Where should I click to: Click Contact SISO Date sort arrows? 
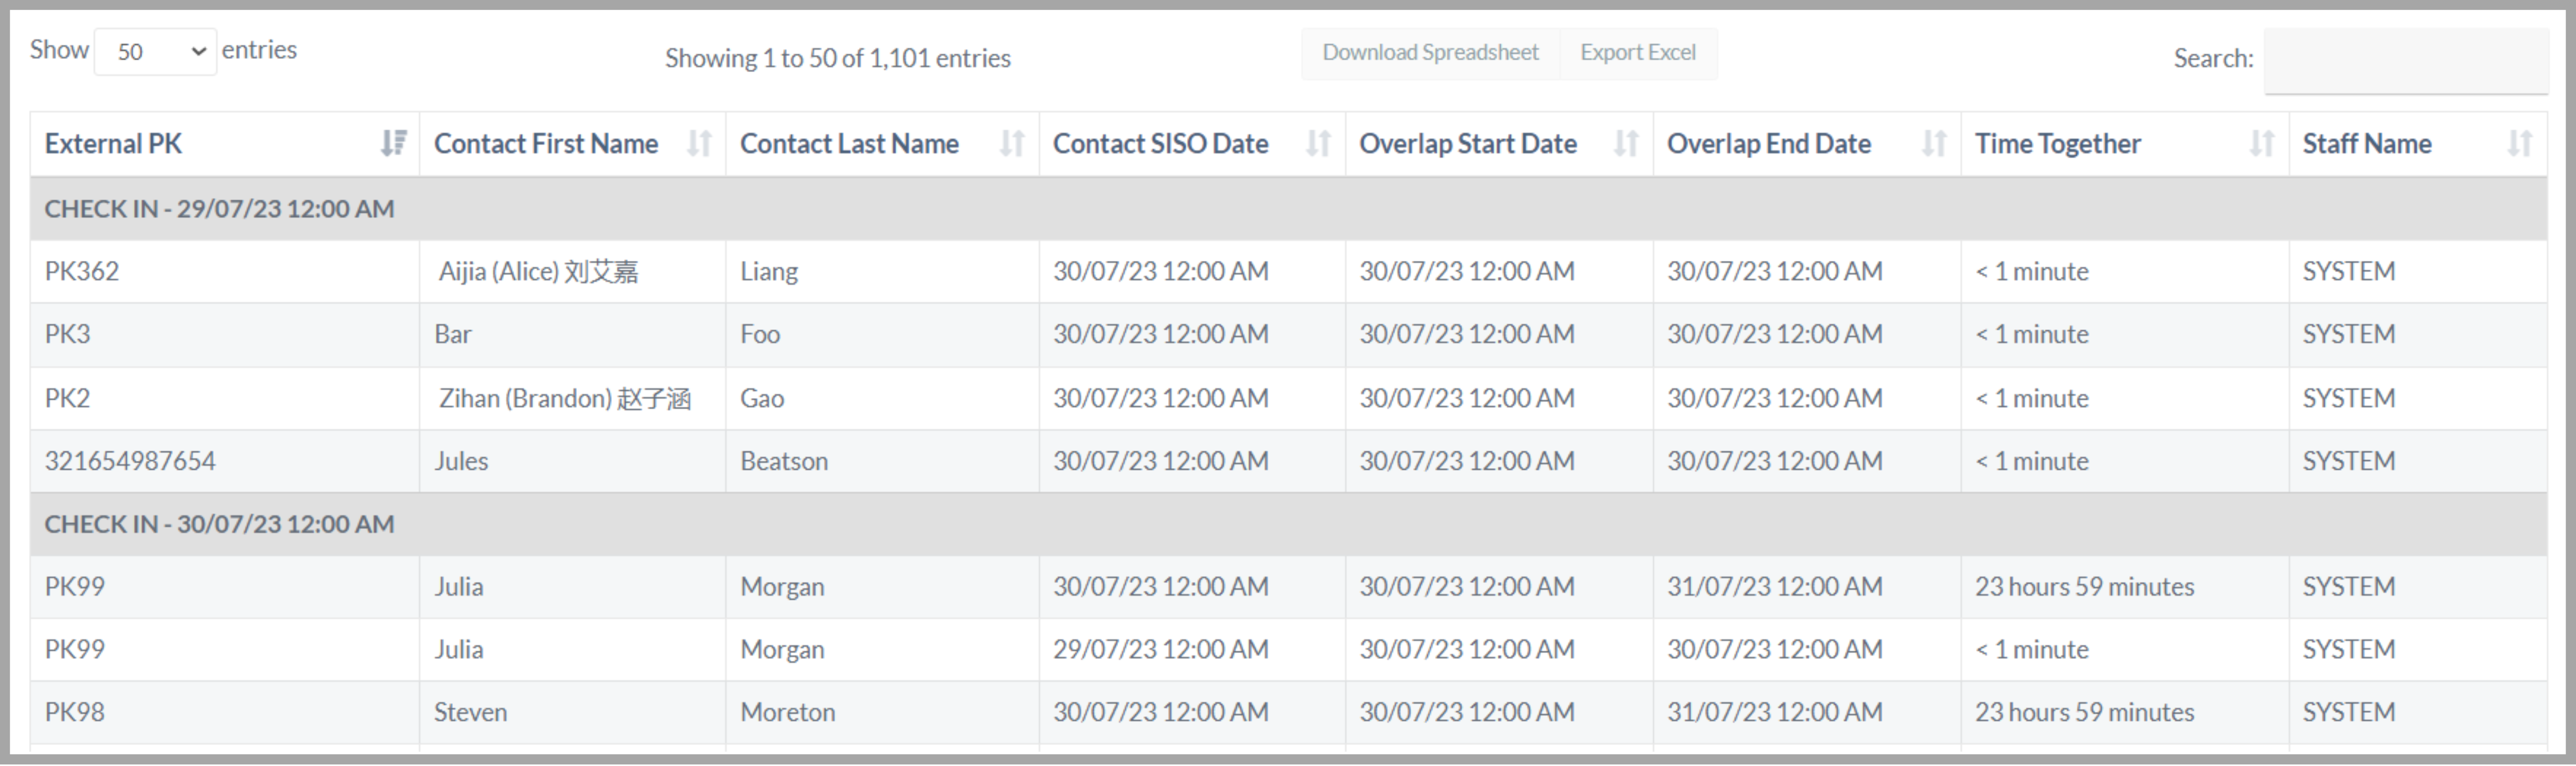pyautogui.click(x=1318, y=144)
